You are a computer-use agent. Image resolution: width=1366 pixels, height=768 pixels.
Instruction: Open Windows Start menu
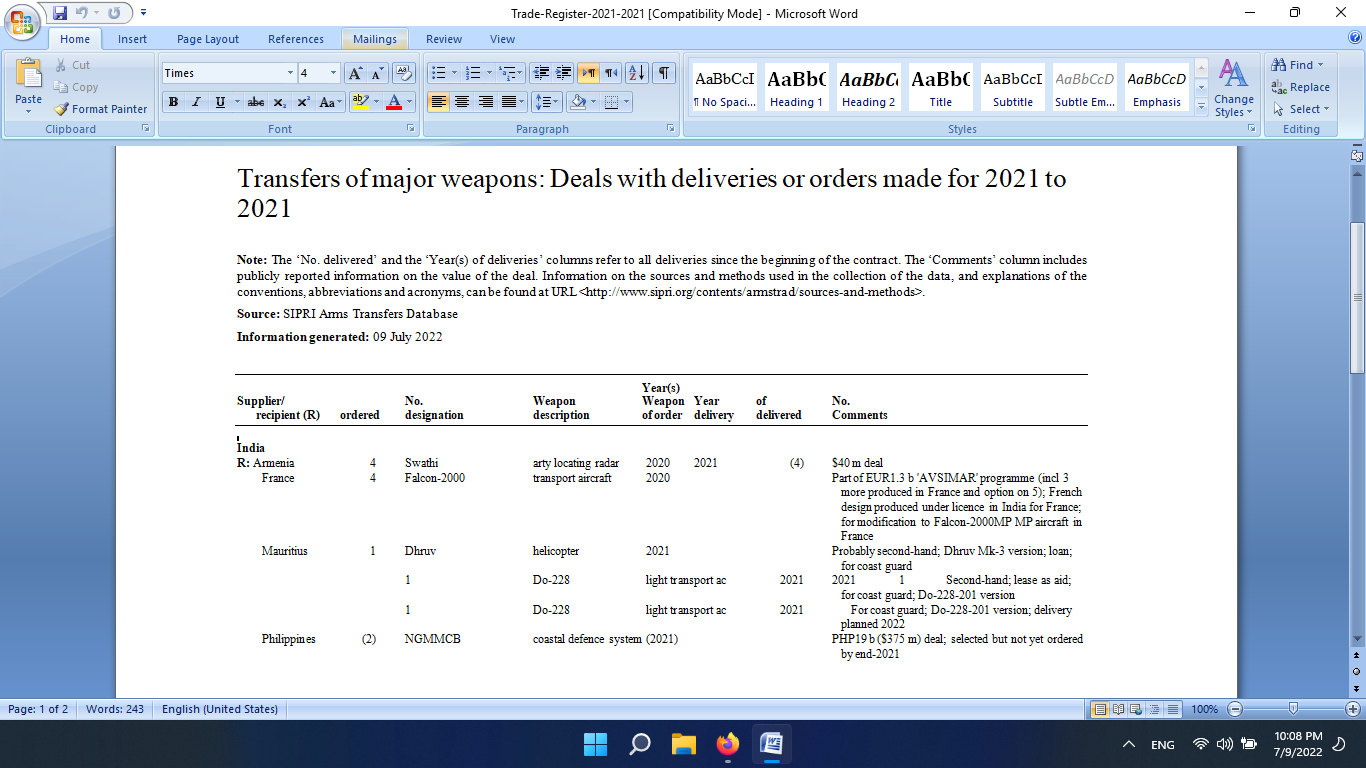[595, 744]
